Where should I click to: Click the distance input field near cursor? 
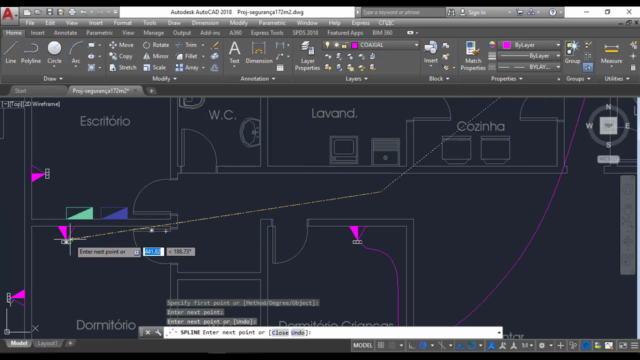pyautogui.click(x=153, y=252)
